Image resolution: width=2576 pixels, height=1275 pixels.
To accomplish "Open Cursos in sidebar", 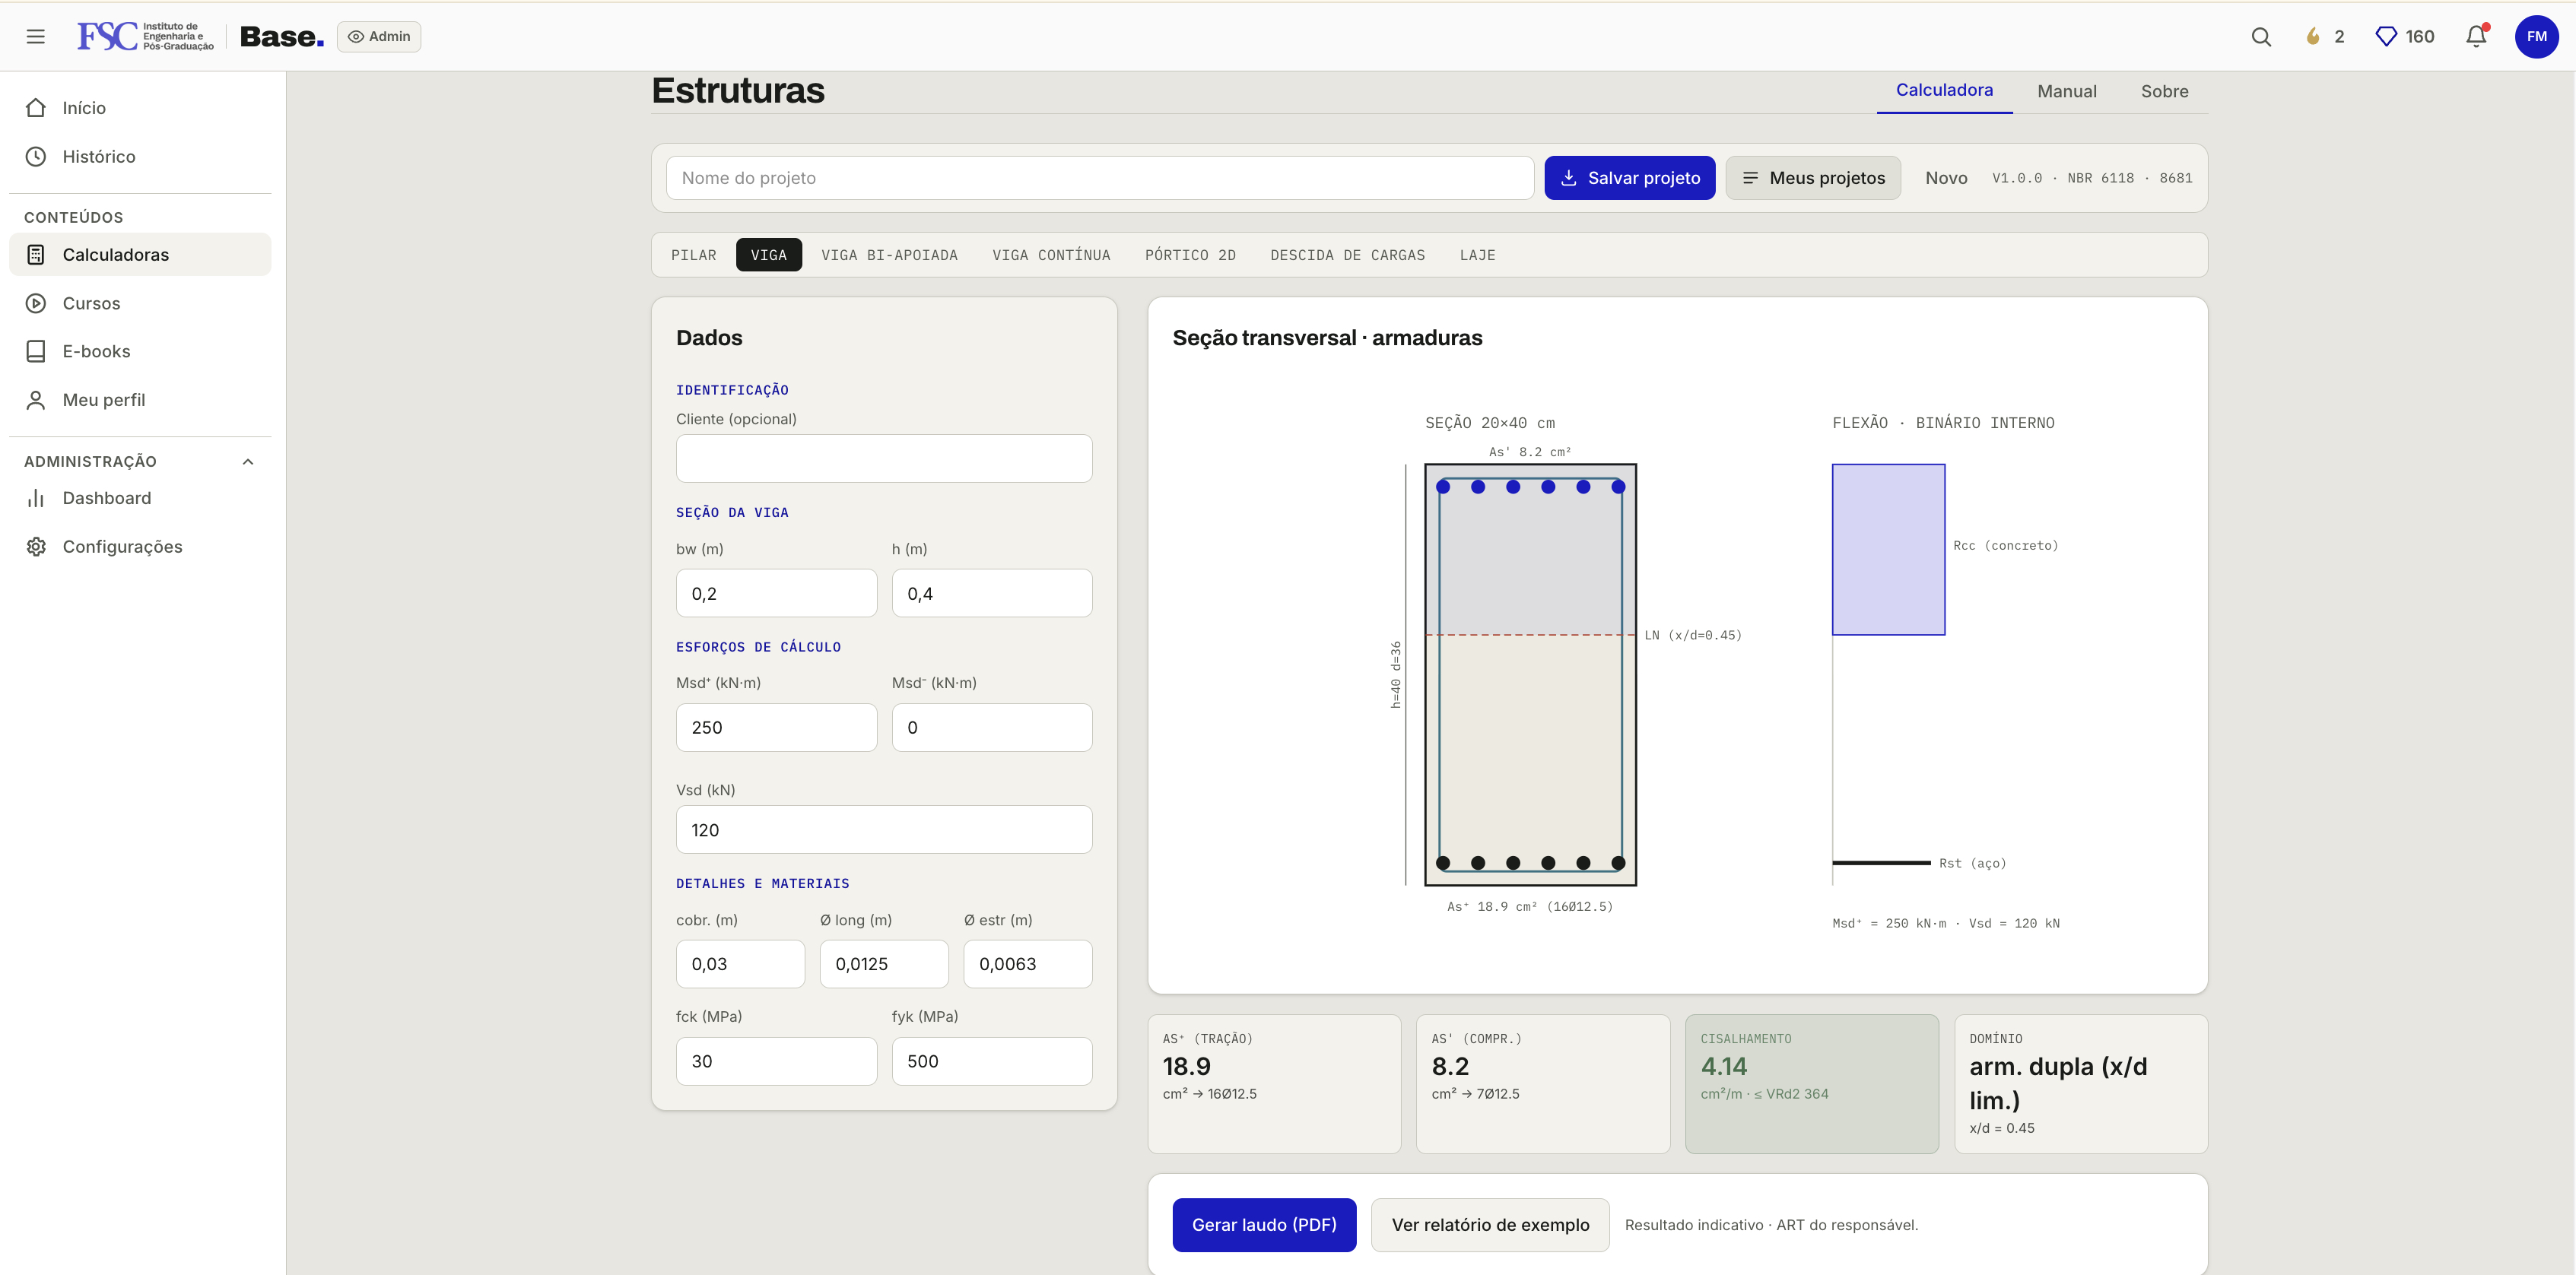I will coord(140,303).
